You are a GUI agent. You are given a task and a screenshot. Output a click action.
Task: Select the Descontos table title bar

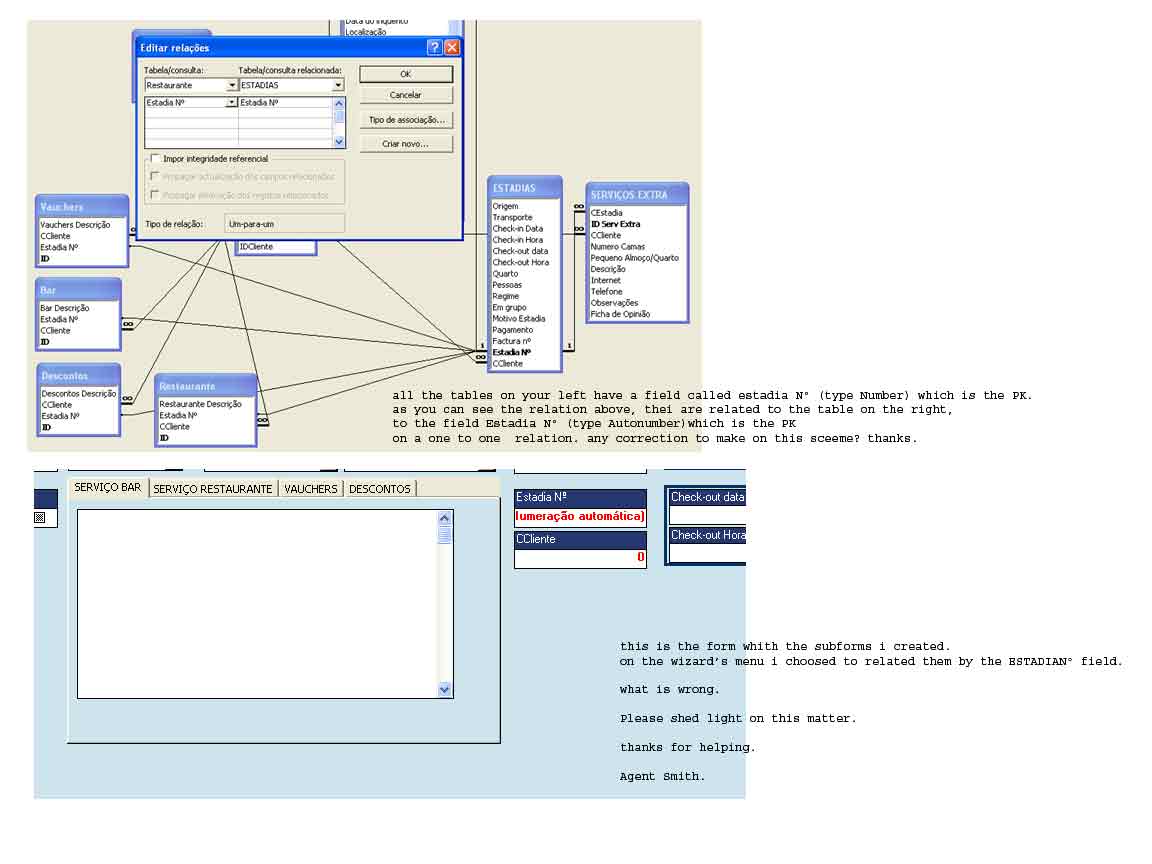(79, 375)
